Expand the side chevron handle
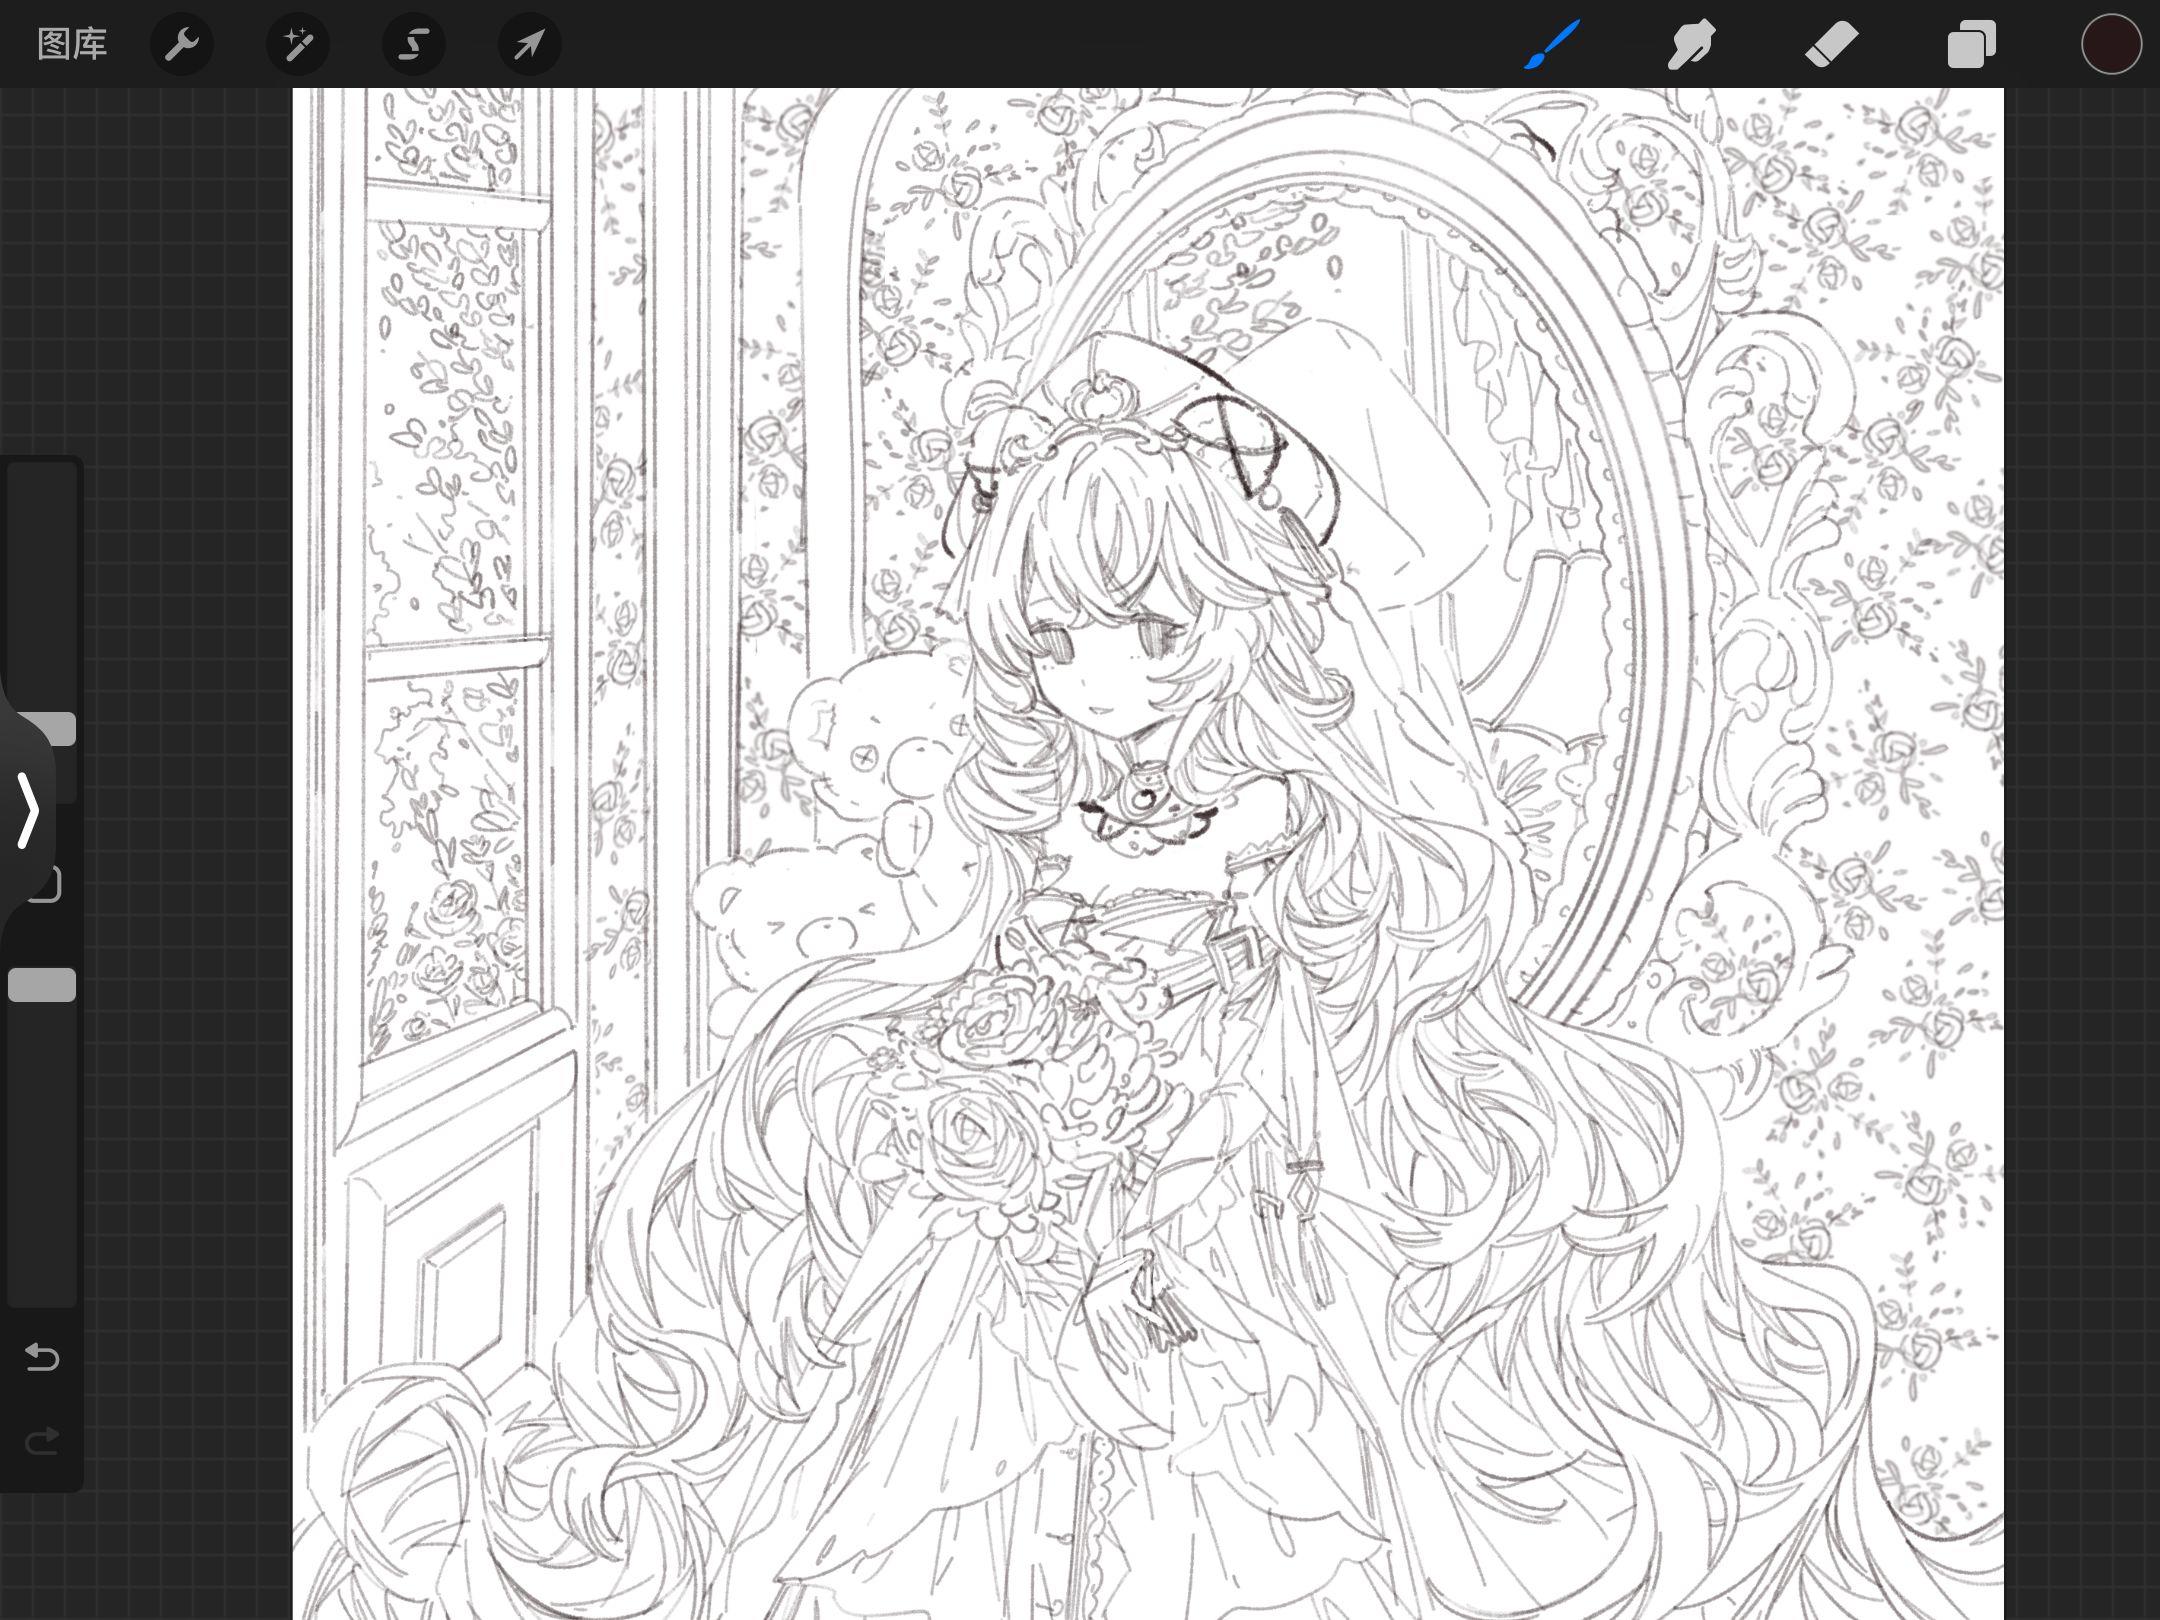 tap(28, 810)
